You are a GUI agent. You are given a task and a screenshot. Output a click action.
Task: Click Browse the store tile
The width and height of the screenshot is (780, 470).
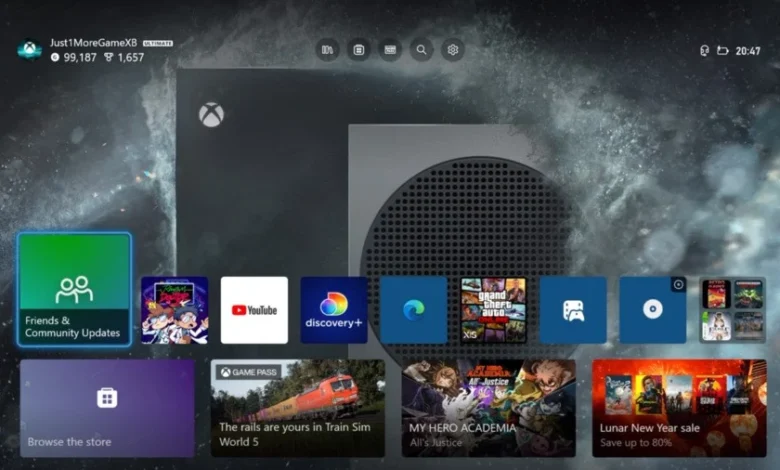pos(107,408)
